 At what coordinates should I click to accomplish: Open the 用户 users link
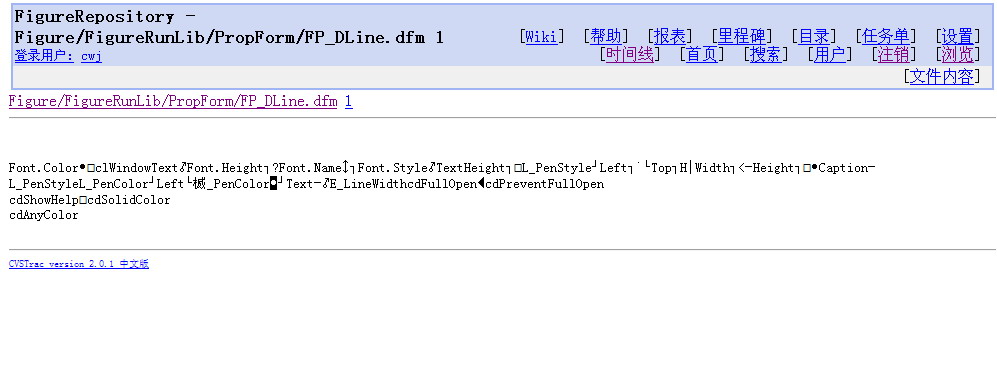pos(830,55)
